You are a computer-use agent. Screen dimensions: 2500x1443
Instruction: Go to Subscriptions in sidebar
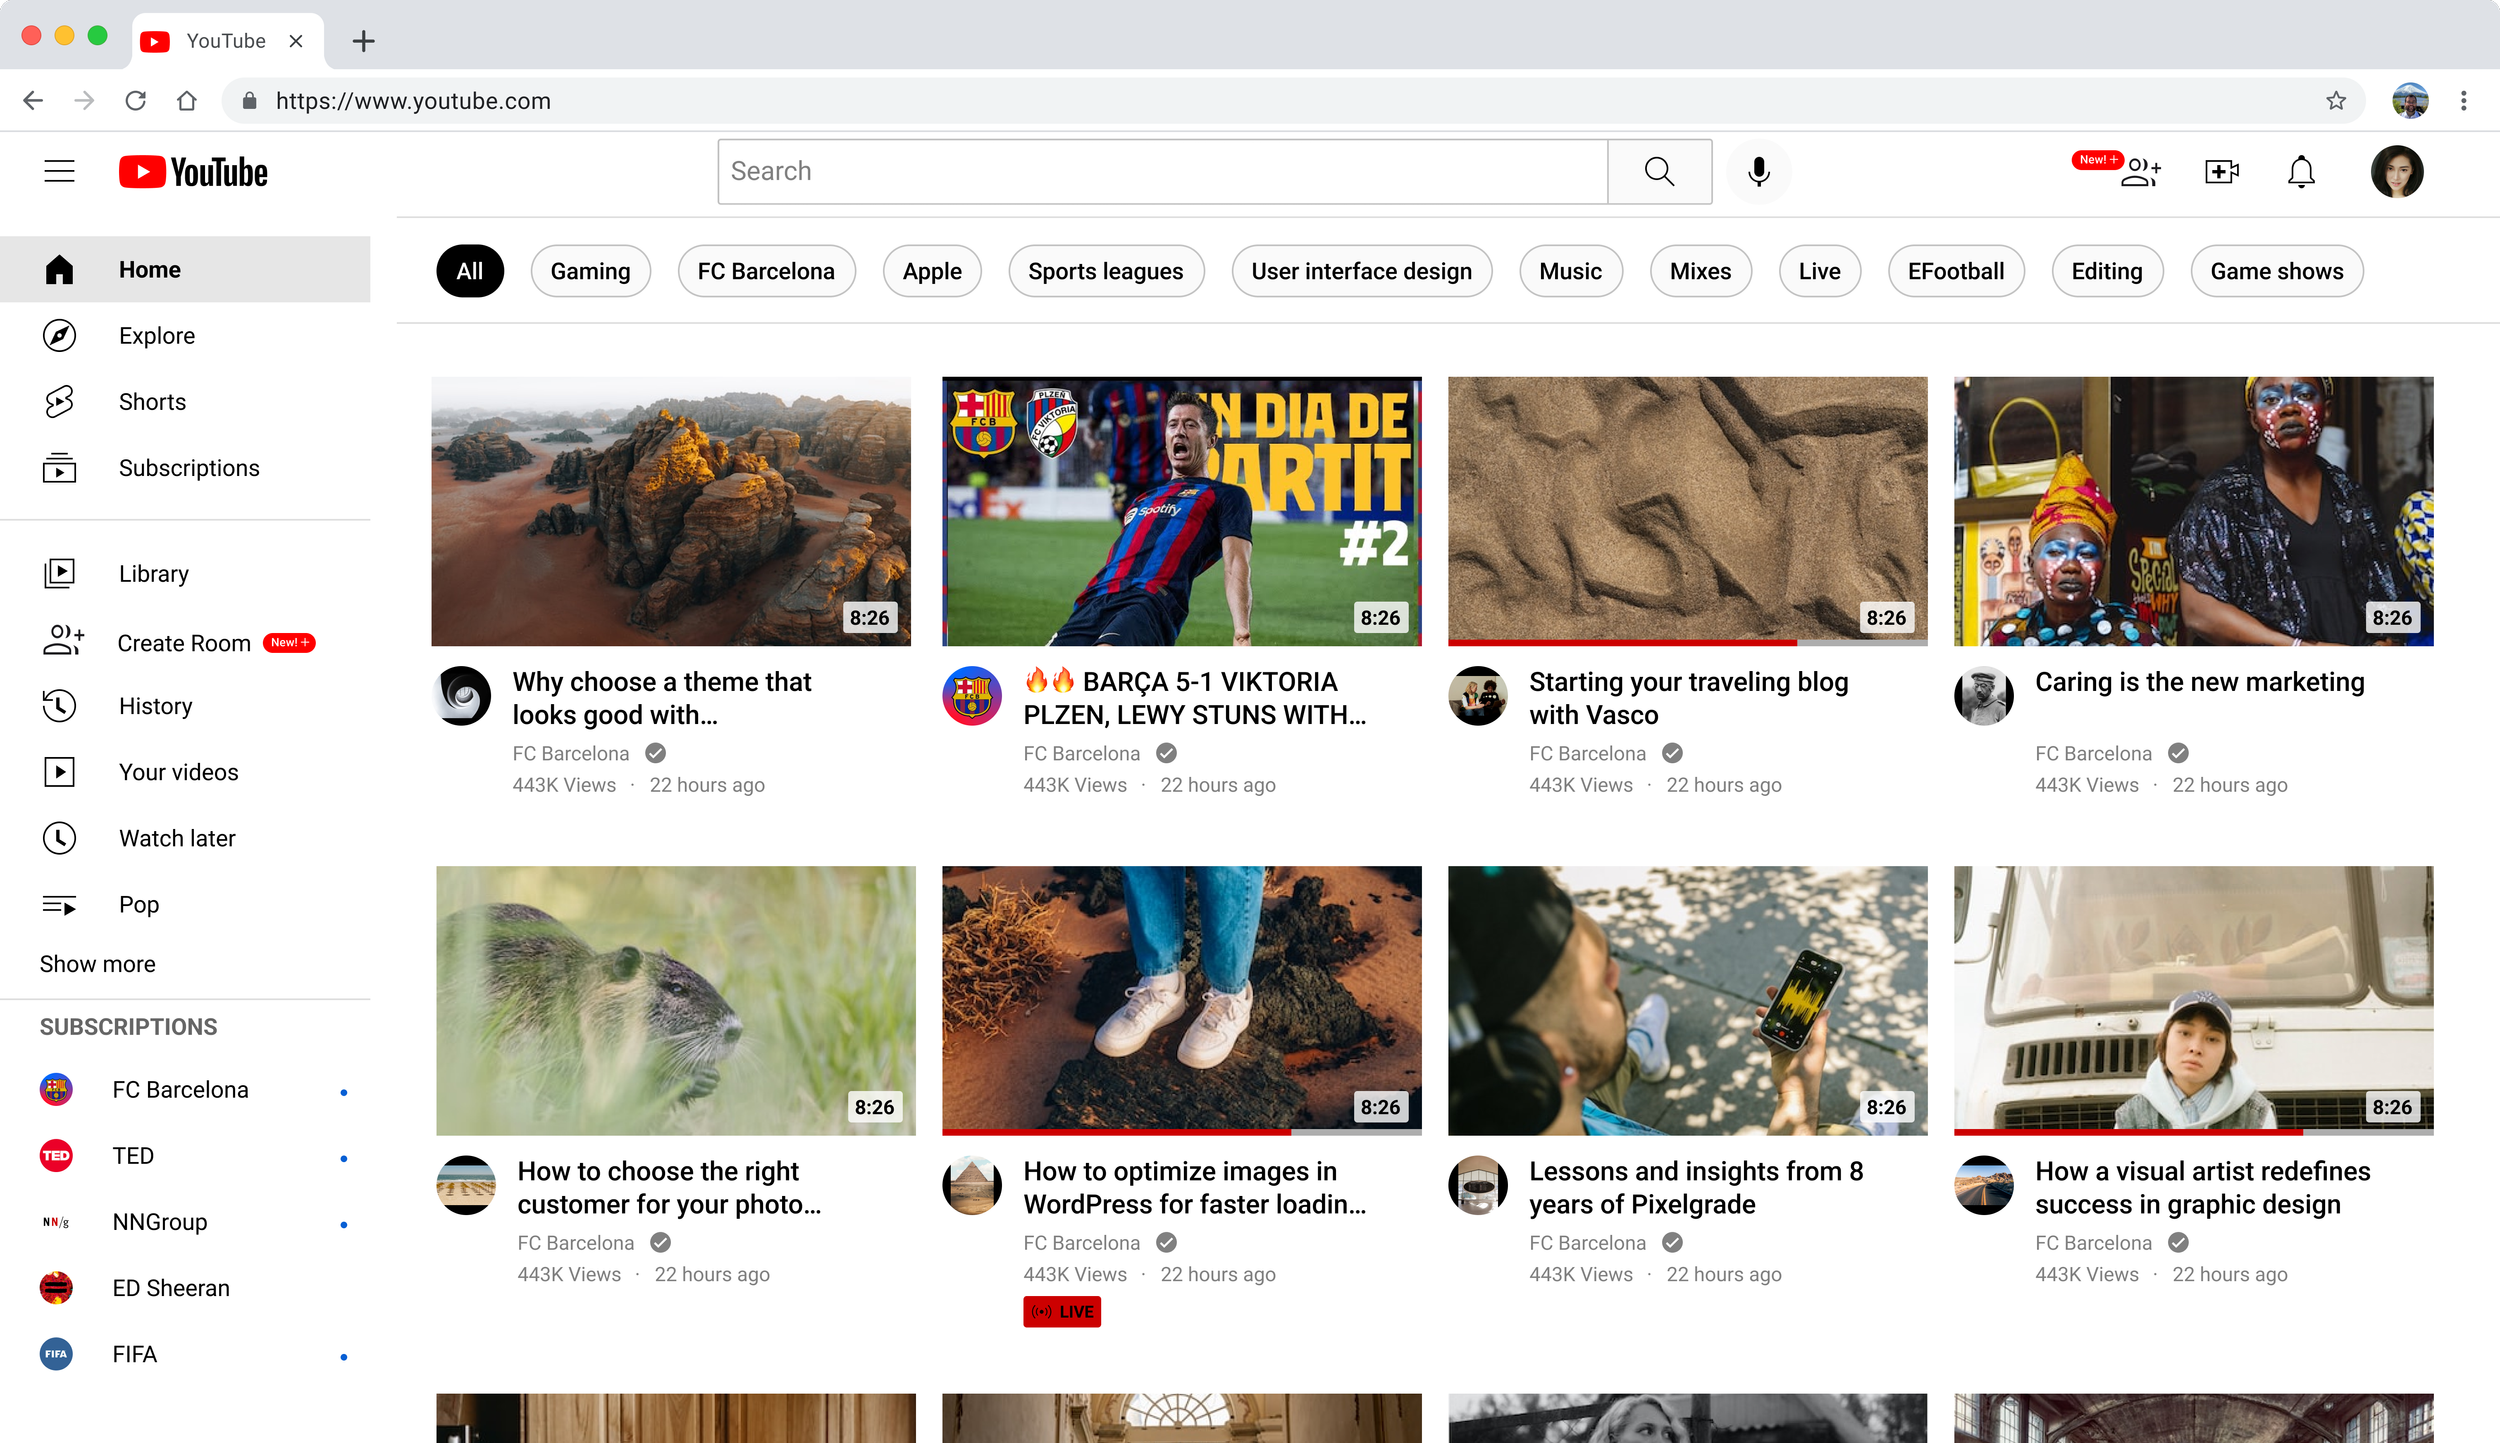click(188, 468)
